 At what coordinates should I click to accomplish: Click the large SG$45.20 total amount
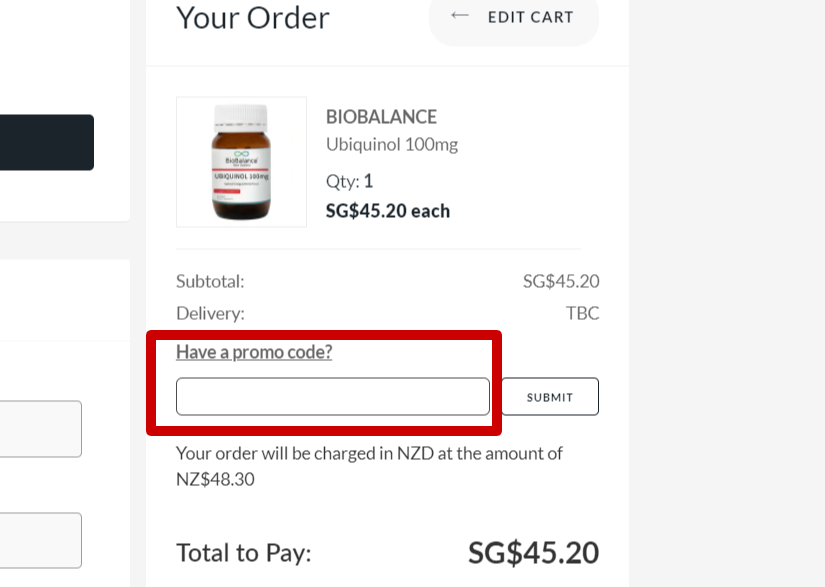[x=534, y=553]
